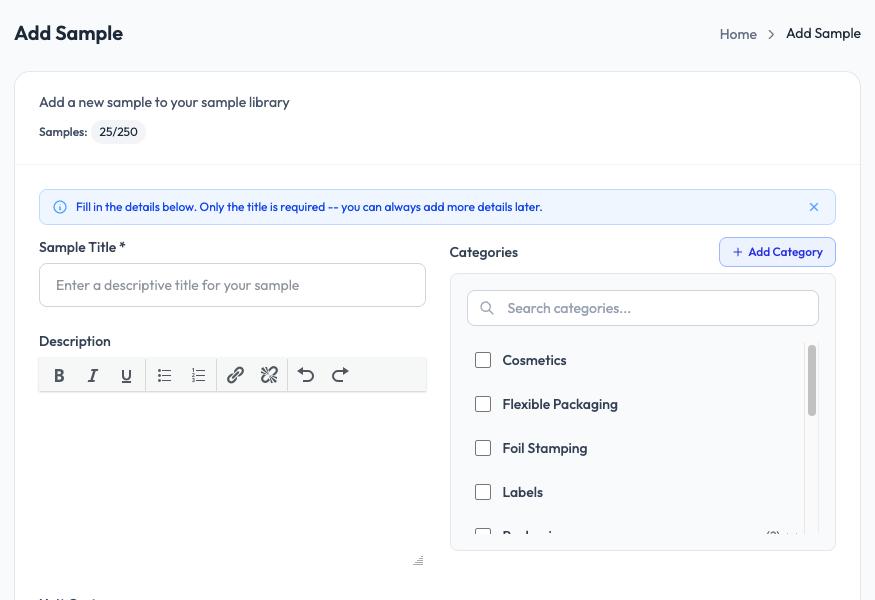Click the search magnifier in the categories panel
This screenshot has height=600, width=875.
click(487, 308)
